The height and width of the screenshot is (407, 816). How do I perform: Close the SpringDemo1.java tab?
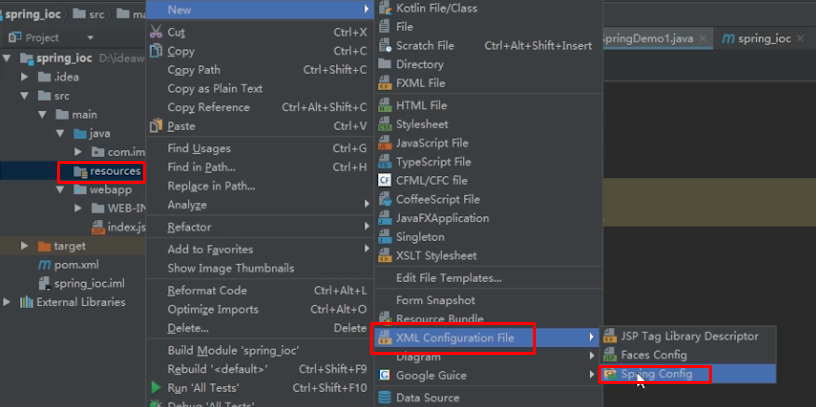click(703, 39)
